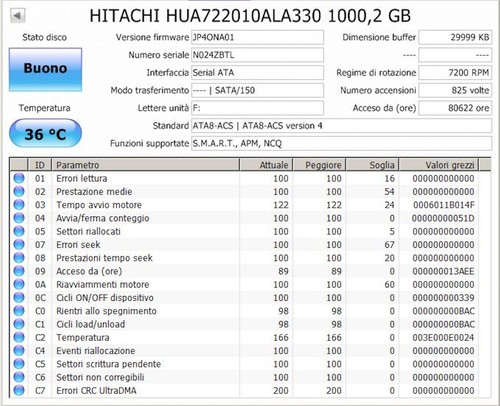
Task: Select the status orb of Riavviamenti motore
Action: point(19,284)
